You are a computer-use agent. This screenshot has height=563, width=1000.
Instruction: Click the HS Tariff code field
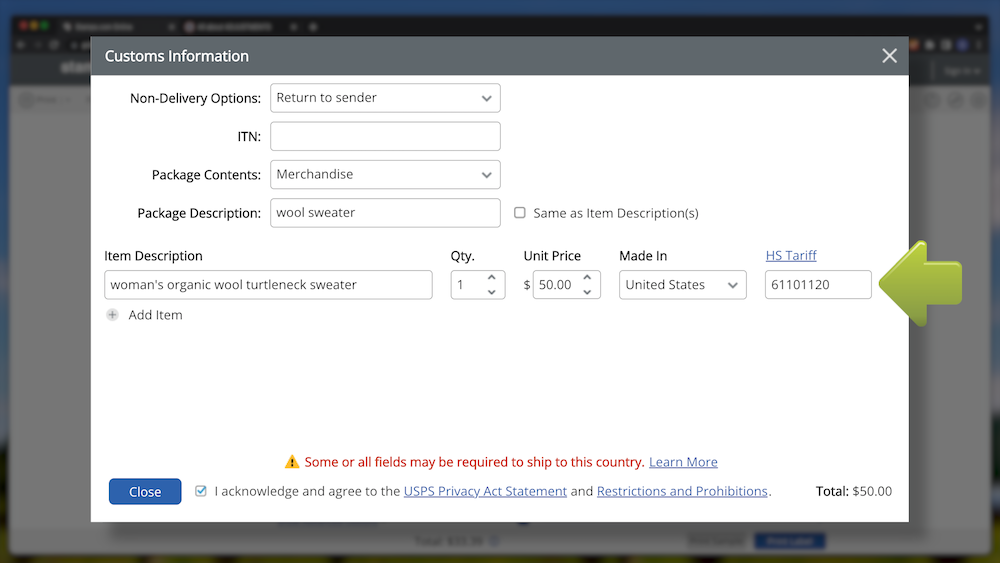[x=818, y=285]
